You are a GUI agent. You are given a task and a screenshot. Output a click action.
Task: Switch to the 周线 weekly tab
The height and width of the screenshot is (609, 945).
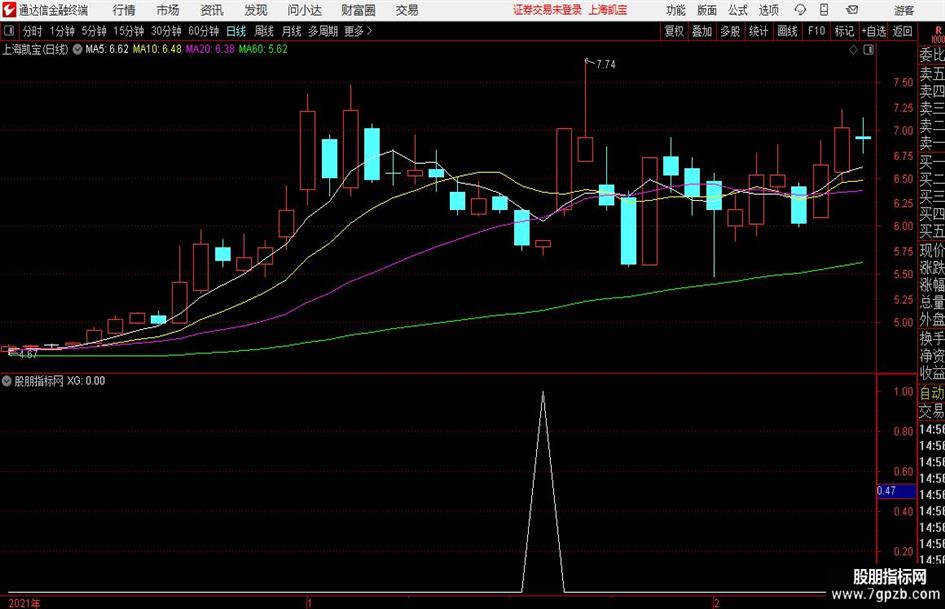263,31
